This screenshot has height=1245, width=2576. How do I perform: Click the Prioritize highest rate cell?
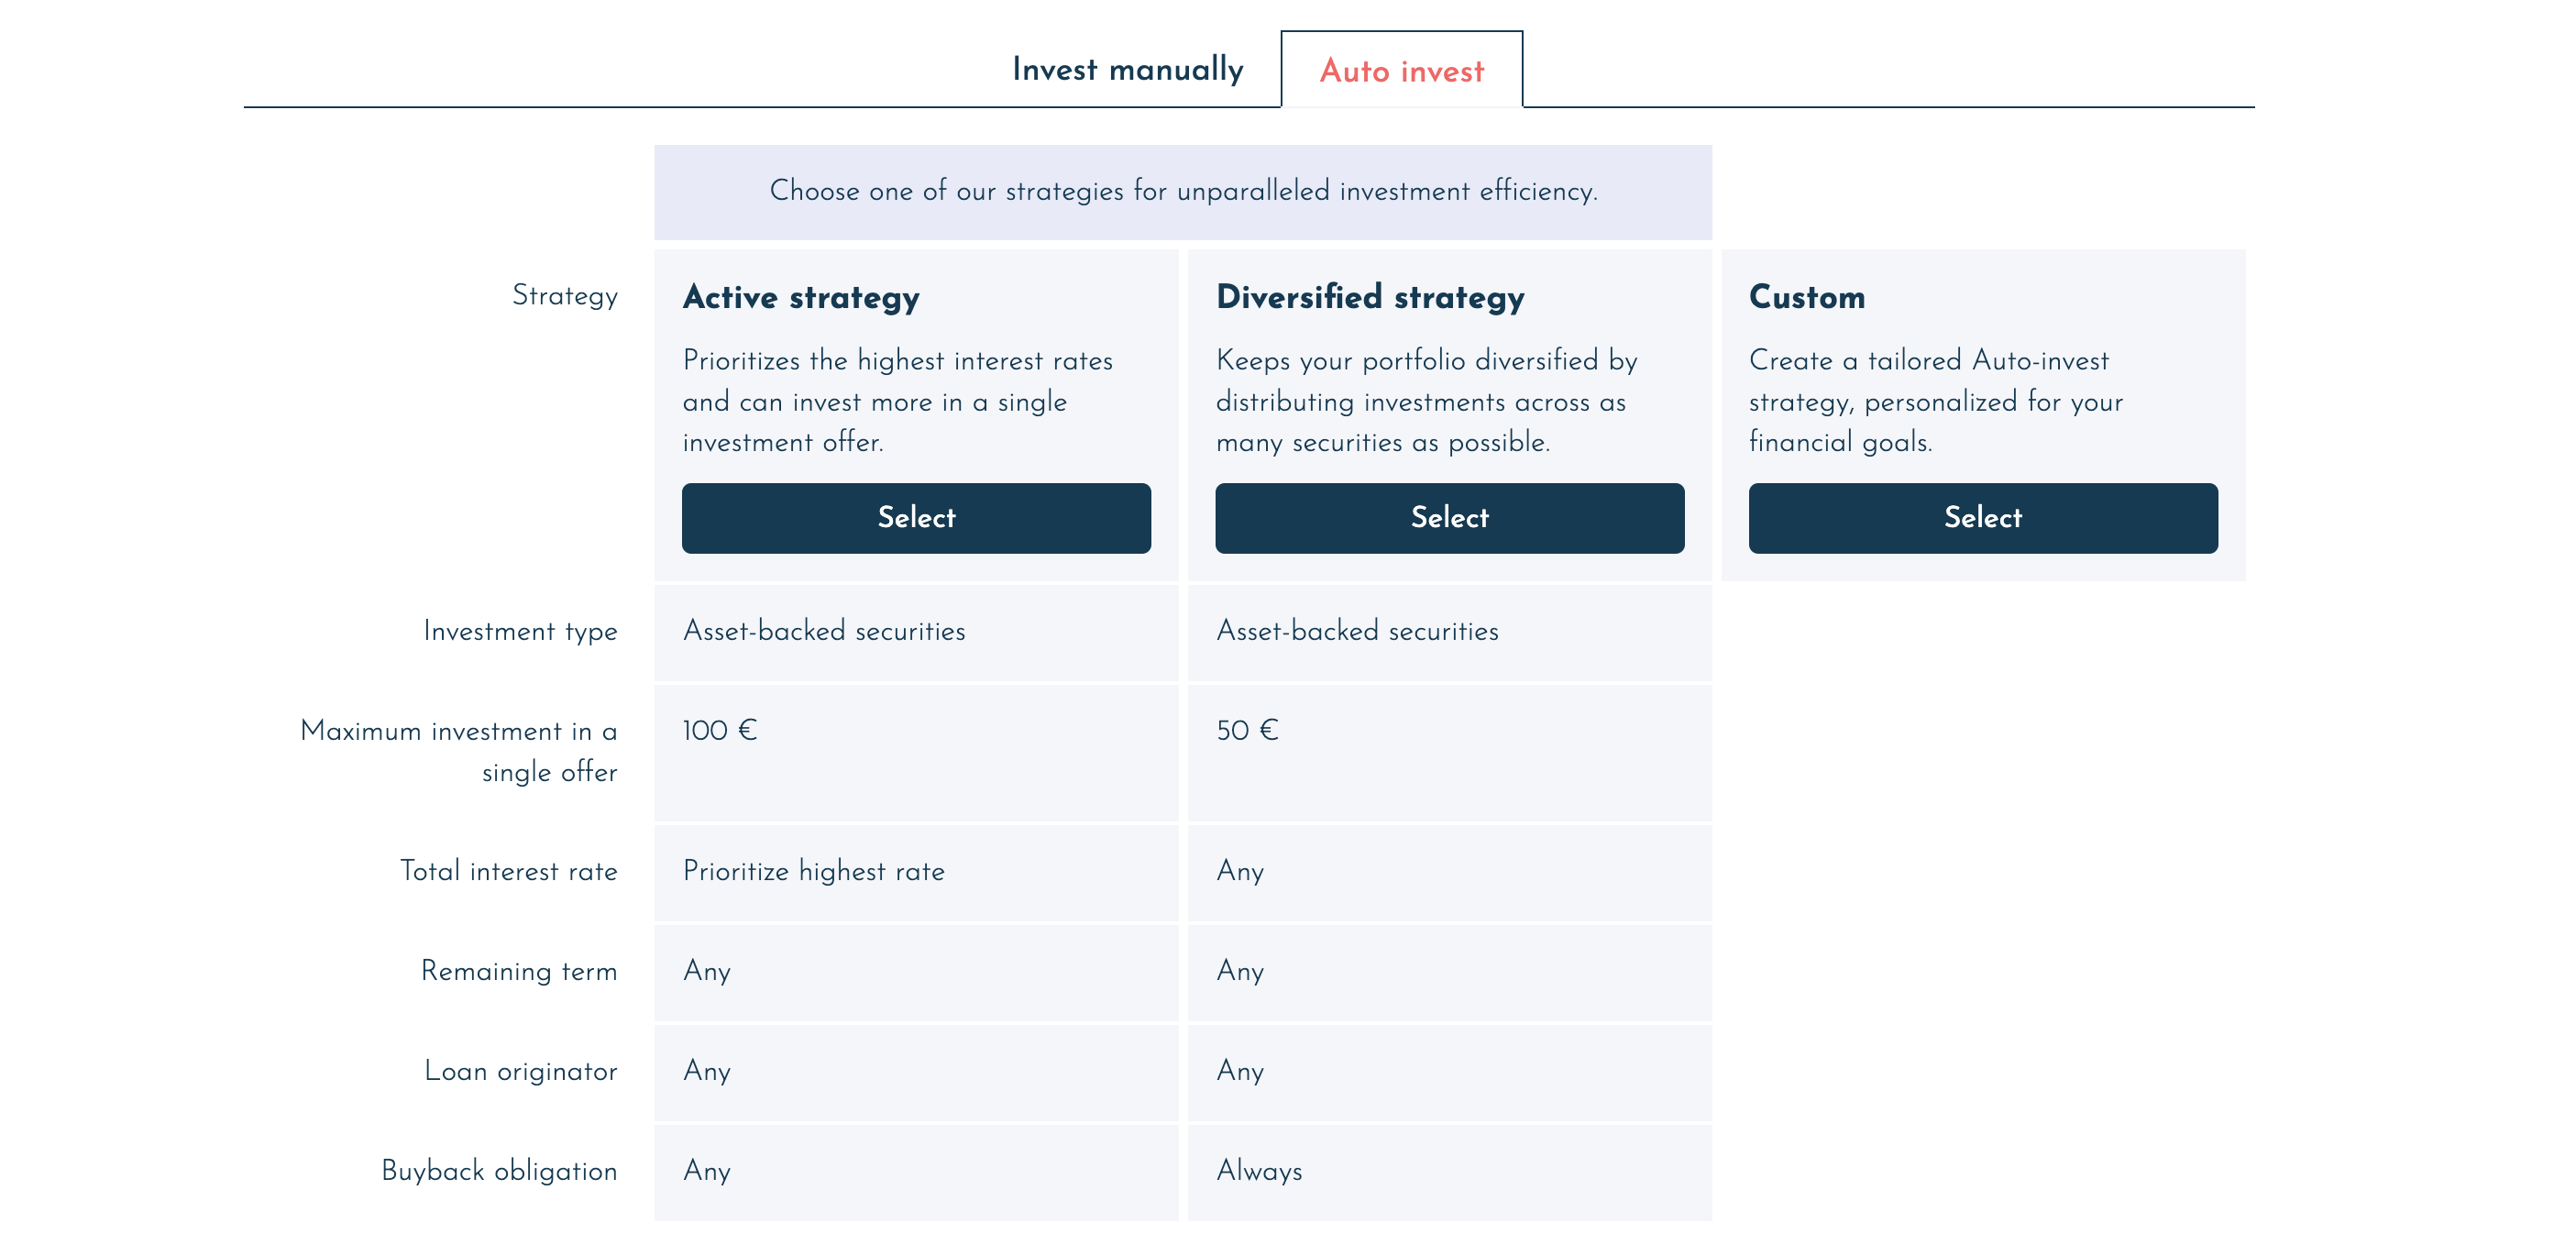[813, 871]
